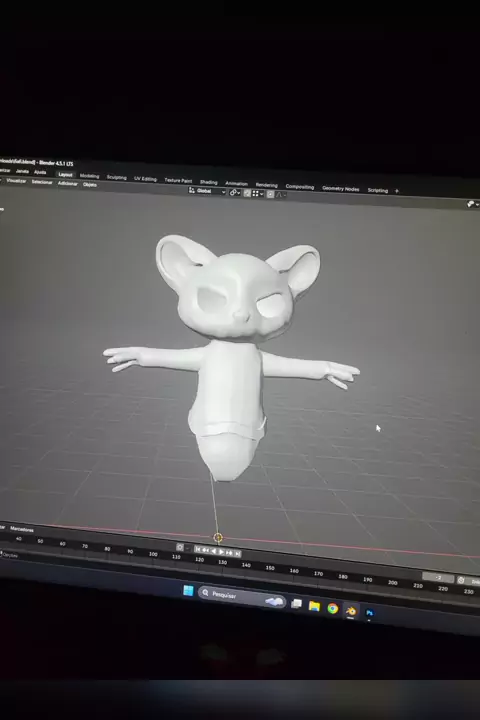Open the Windows Start menu
Screen dimensions: 480x720
pos(188,591)
